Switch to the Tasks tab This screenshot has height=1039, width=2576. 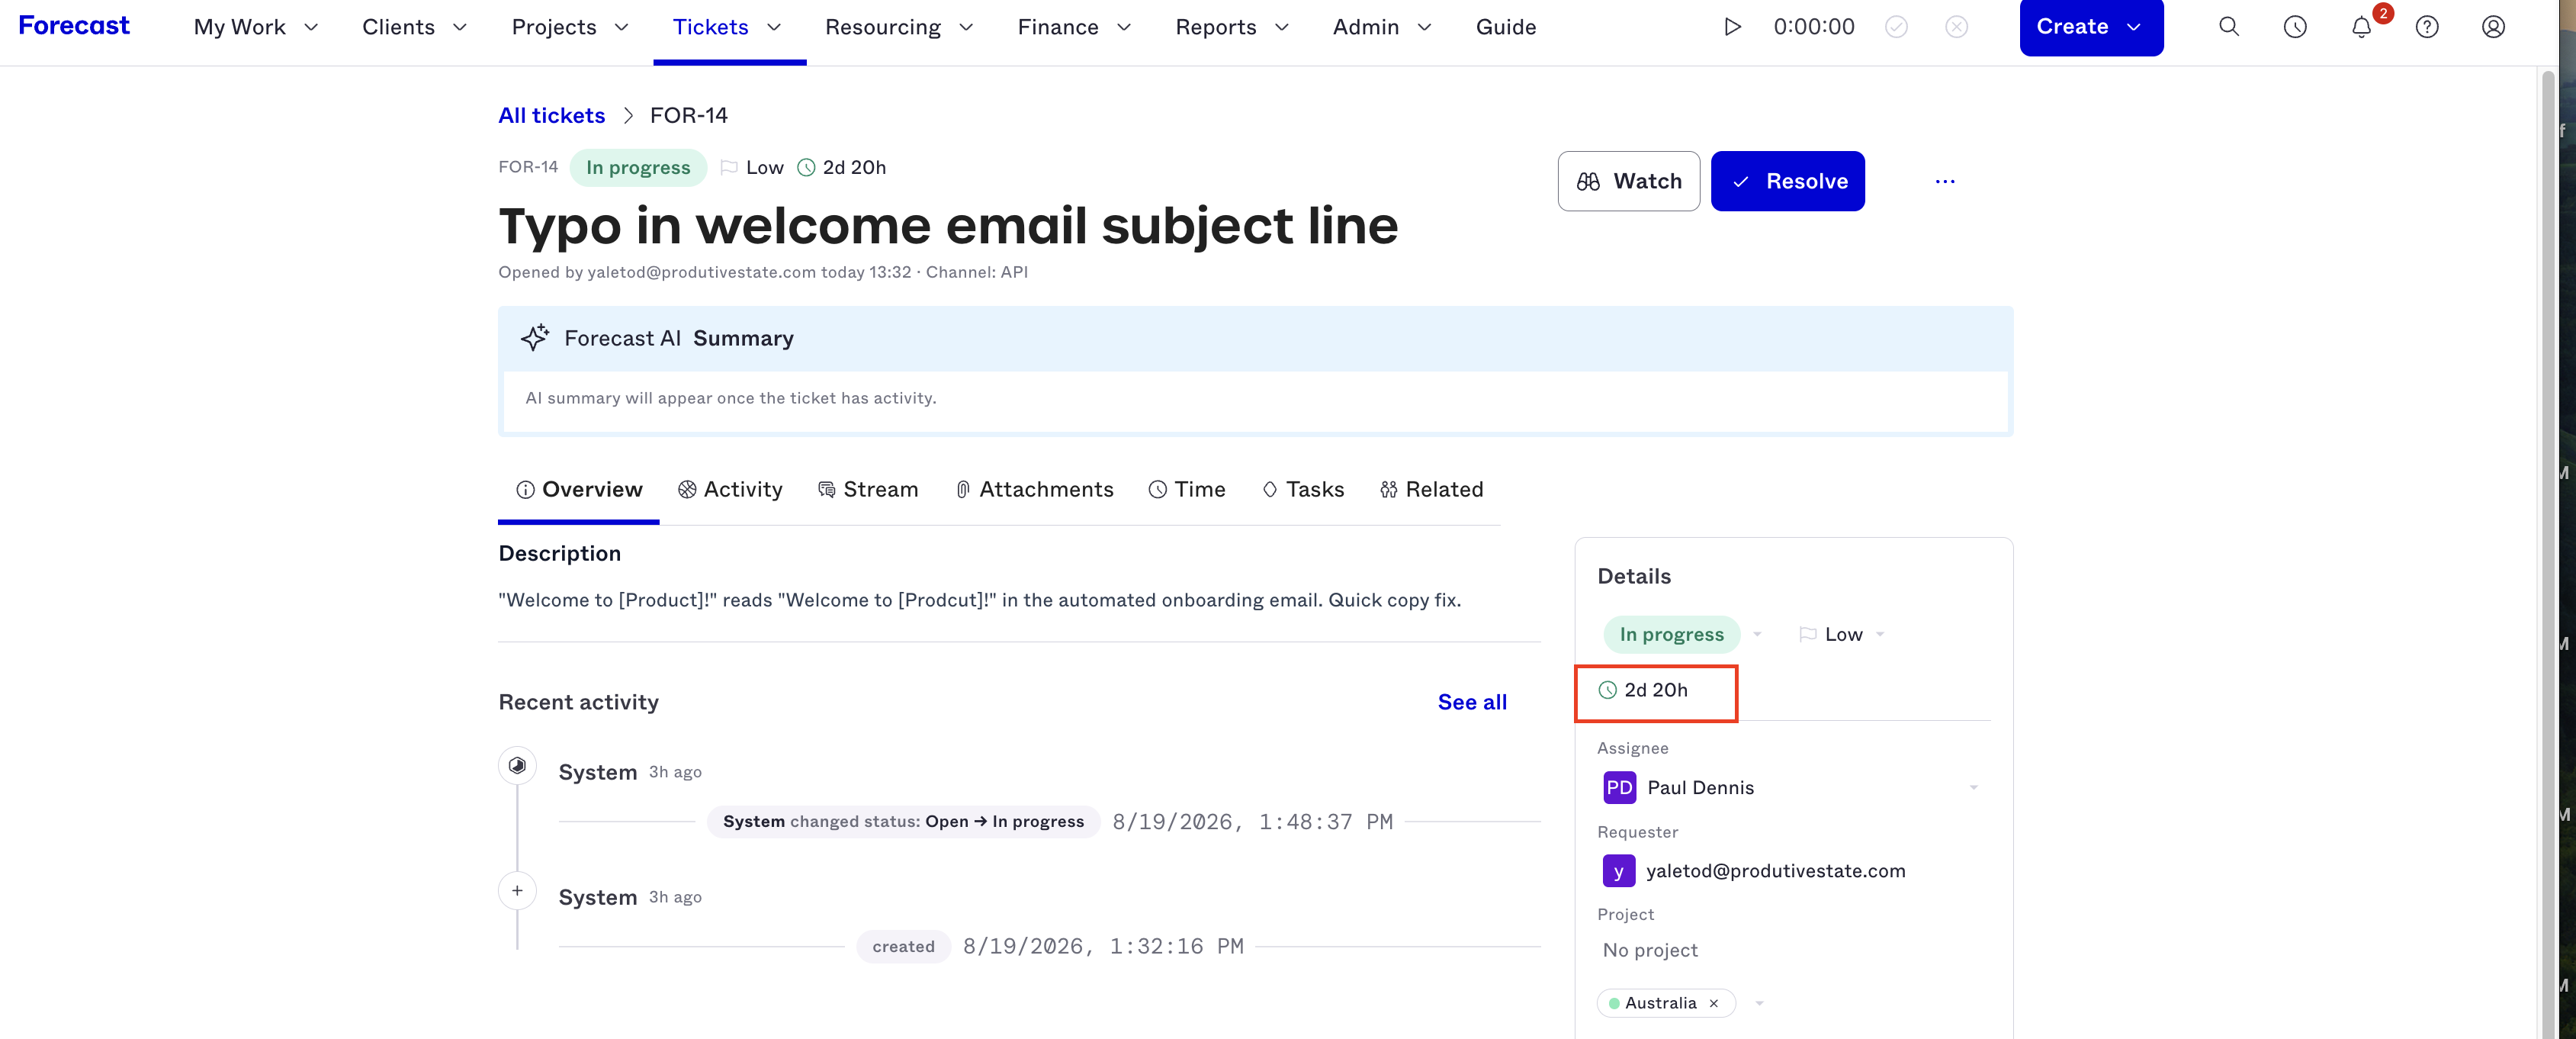(1303, 489)
